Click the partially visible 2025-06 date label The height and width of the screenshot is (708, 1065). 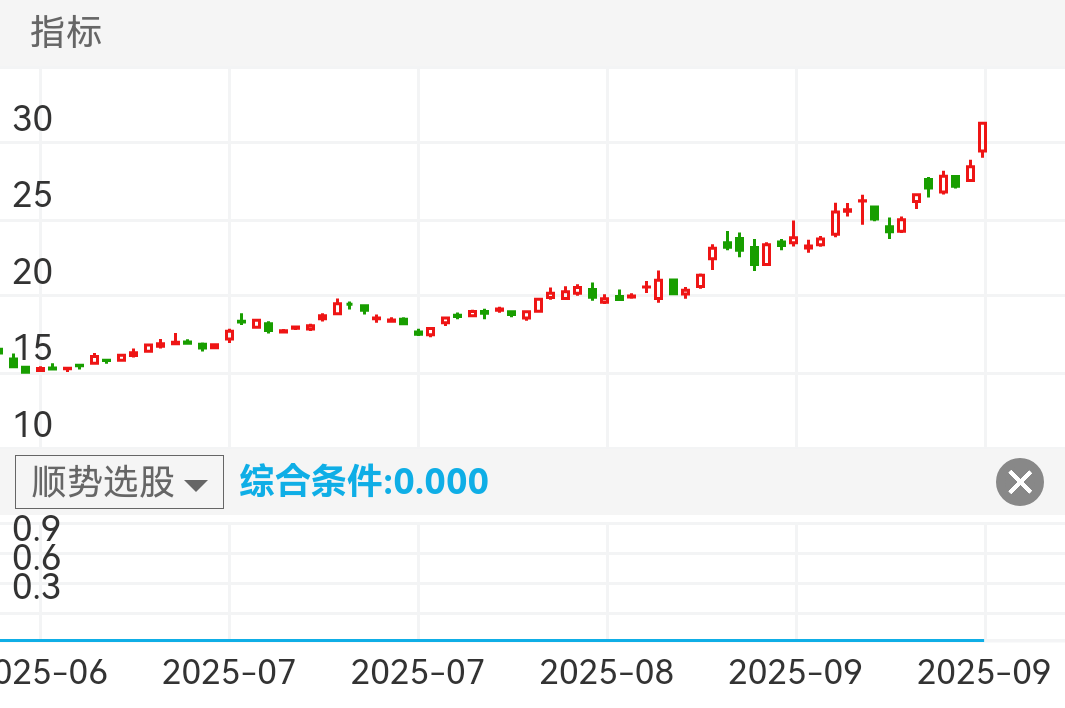[x=53, y=672]
